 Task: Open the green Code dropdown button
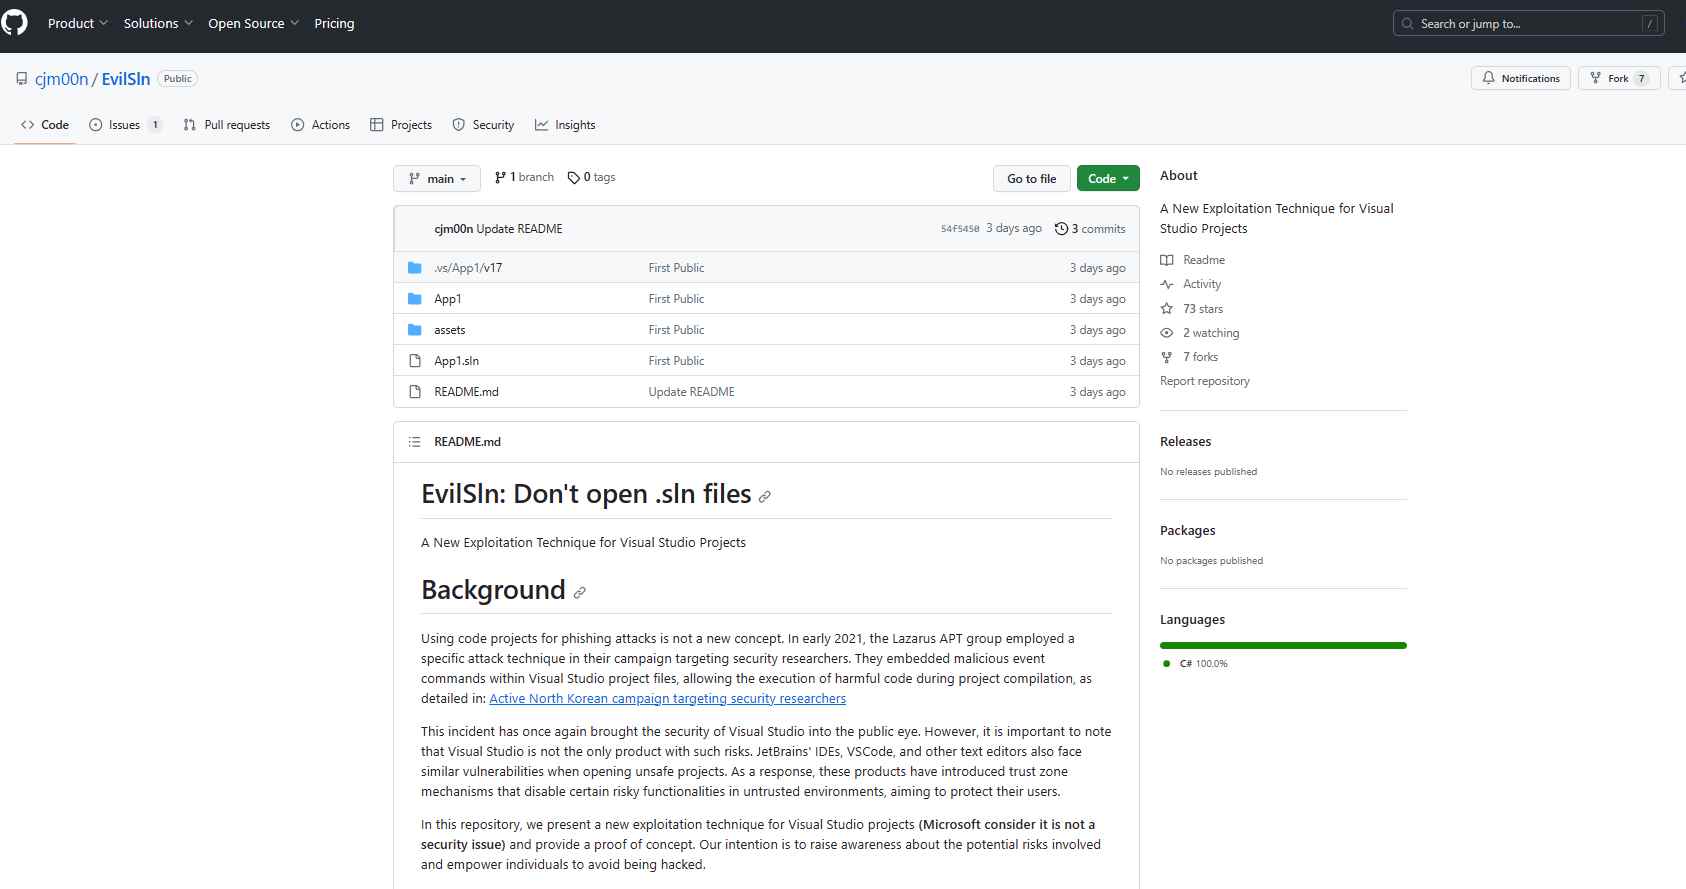1108,178
